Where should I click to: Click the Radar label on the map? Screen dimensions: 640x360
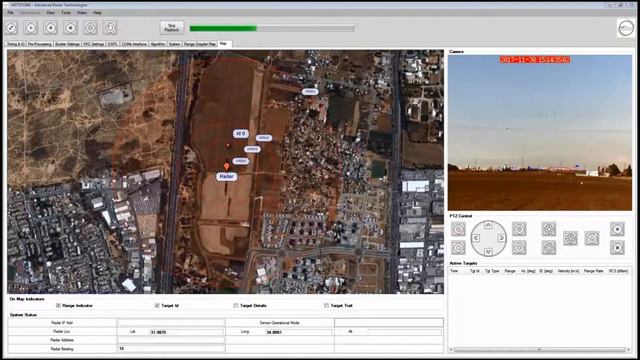(x=227, y=176)
